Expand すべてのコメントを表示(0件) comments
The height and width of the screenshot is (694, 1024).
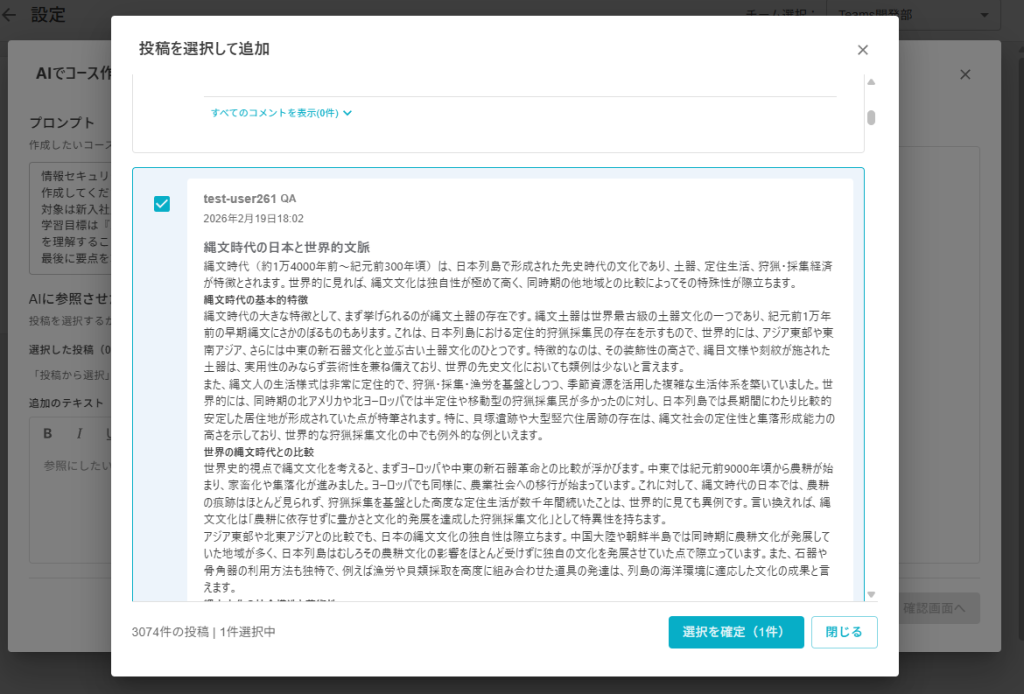[281, 113]
